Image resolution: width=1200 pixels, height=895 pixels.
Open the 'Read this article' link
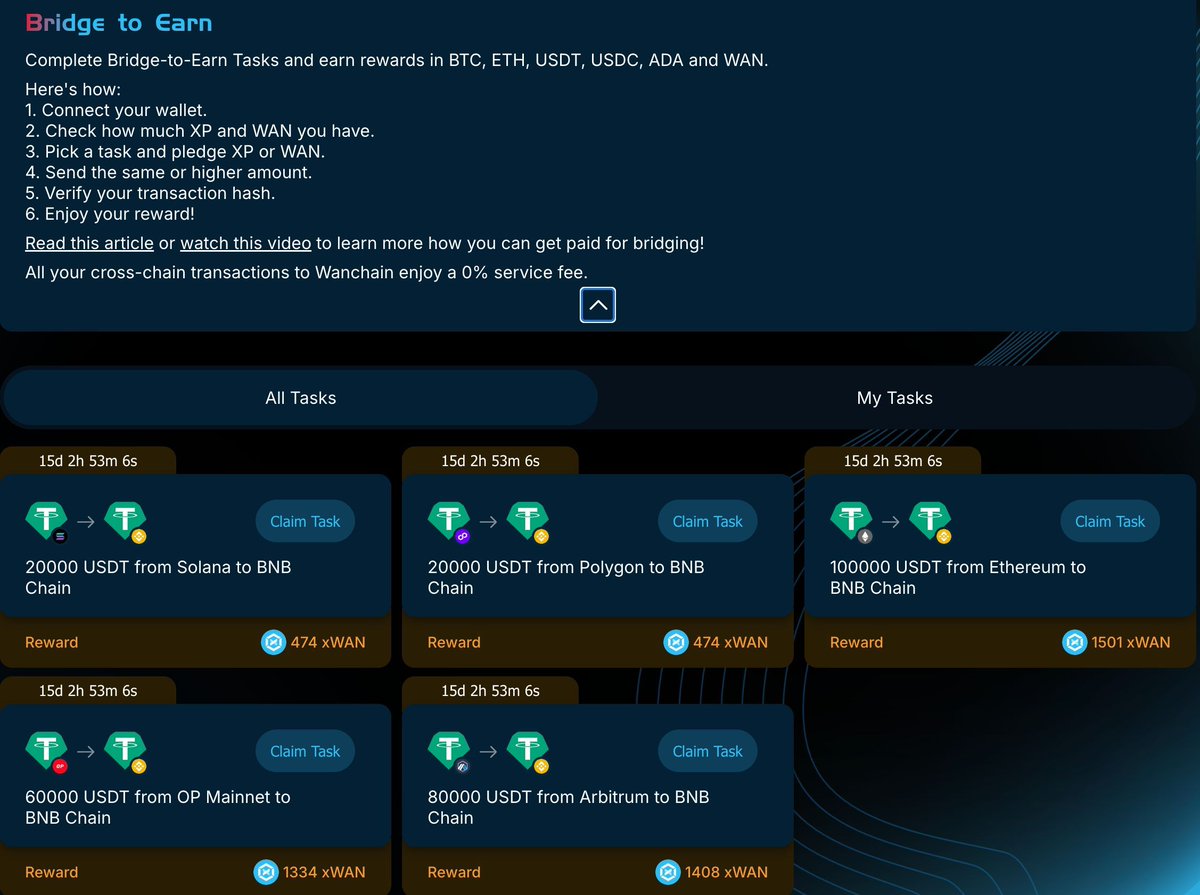point(89,243)
